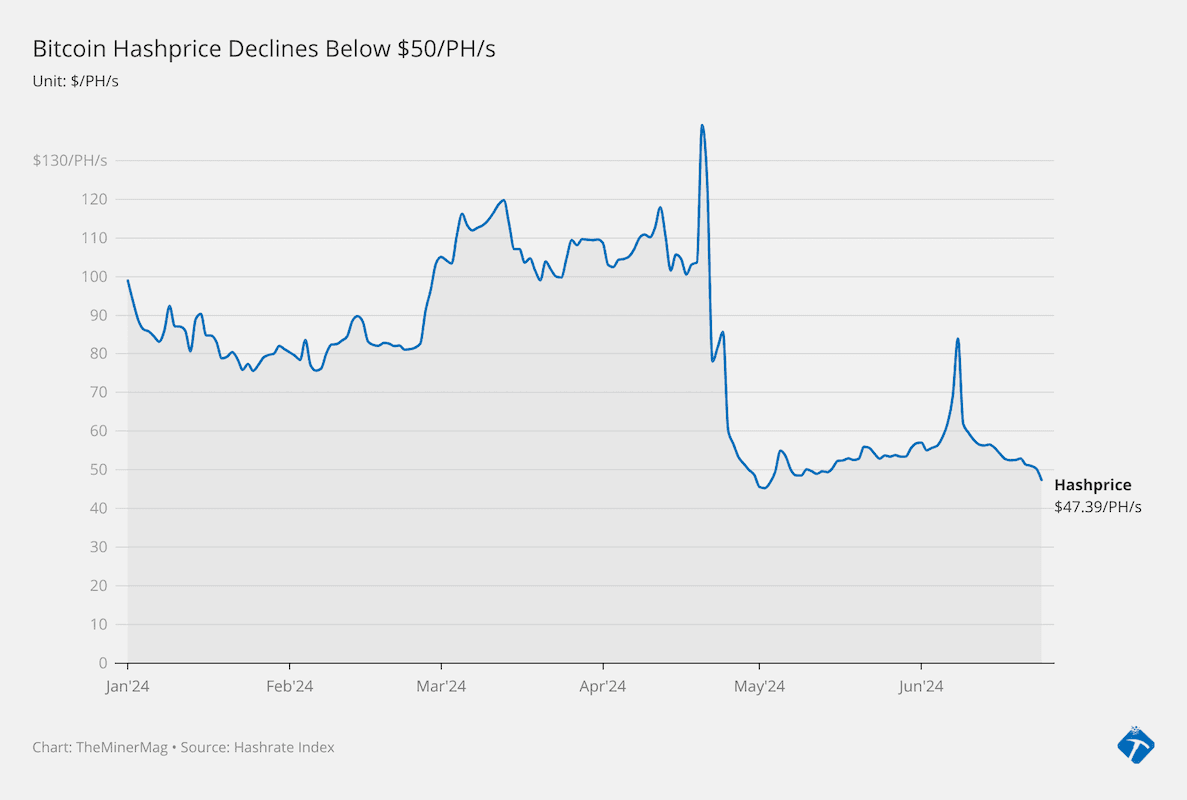Click TheMinerMag pickaxe logo icon
The width and height of the screenshot is (1187, 800).
1135,745
